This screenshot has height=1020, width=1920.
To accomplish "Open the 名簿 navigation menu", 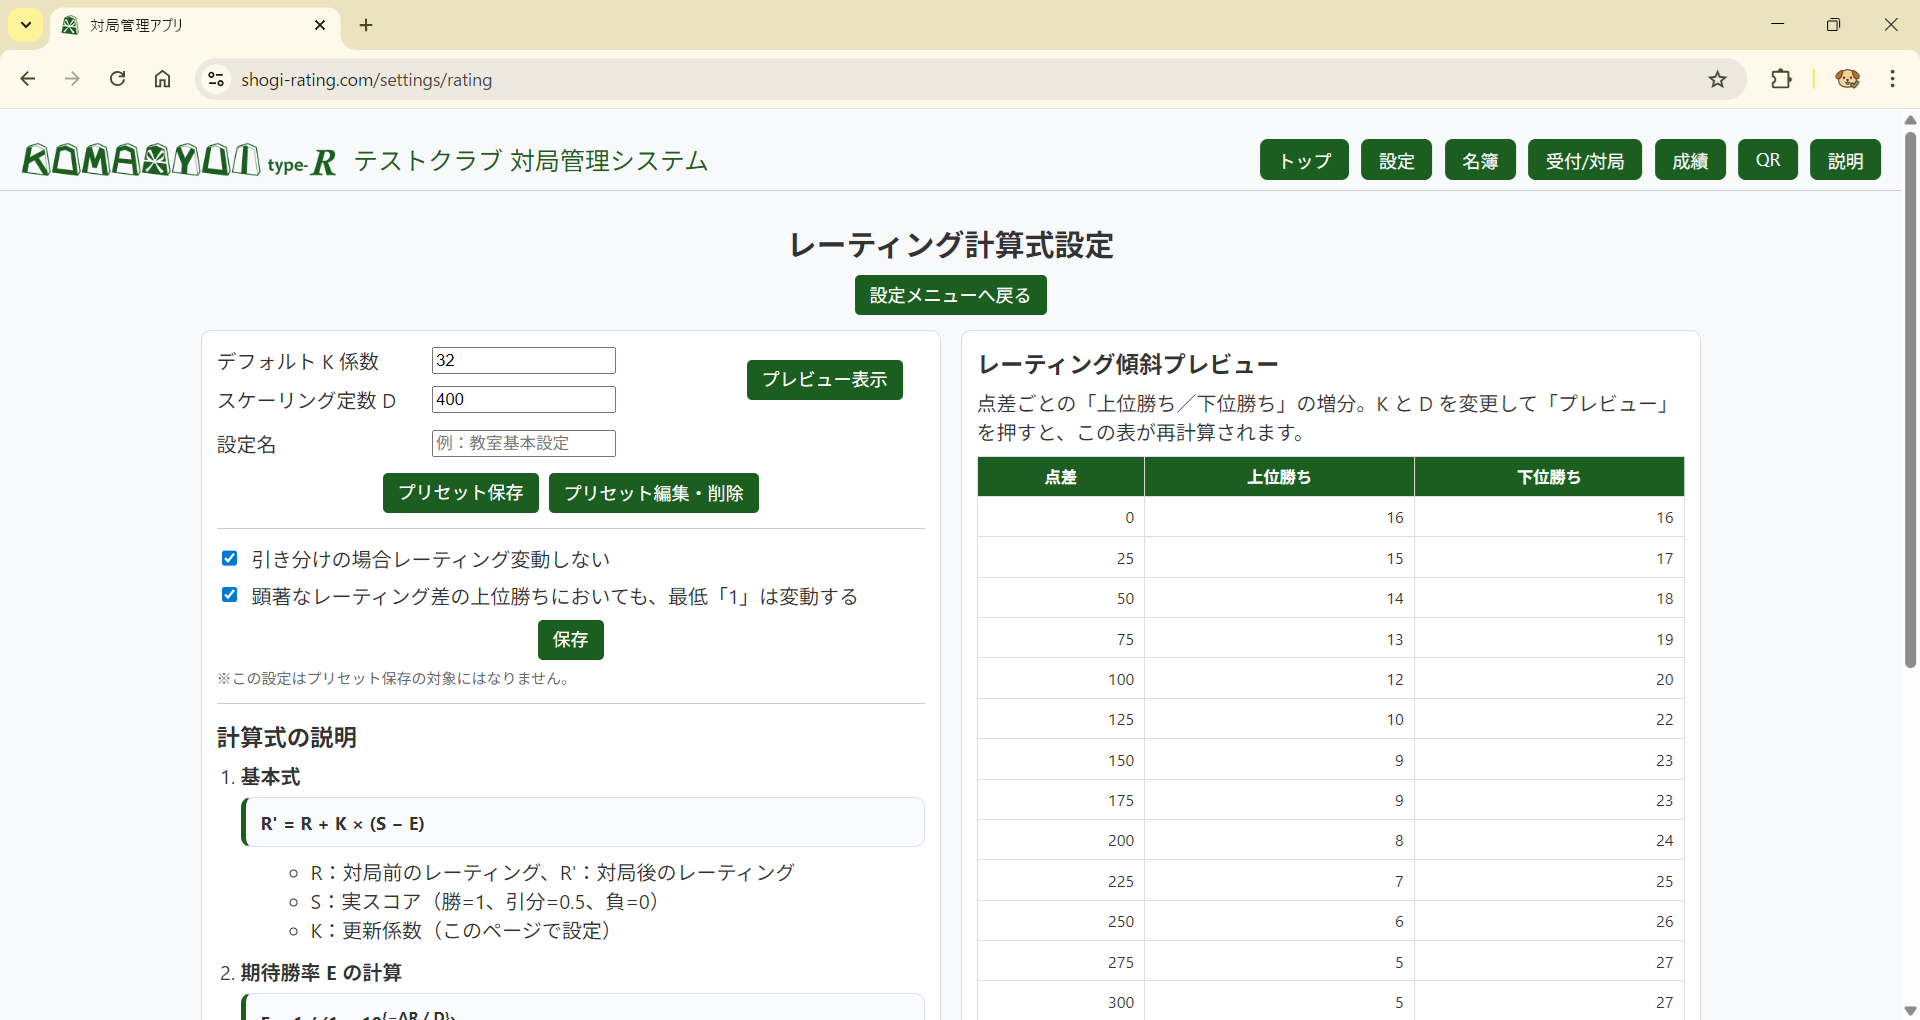I will click(1480, 160).
